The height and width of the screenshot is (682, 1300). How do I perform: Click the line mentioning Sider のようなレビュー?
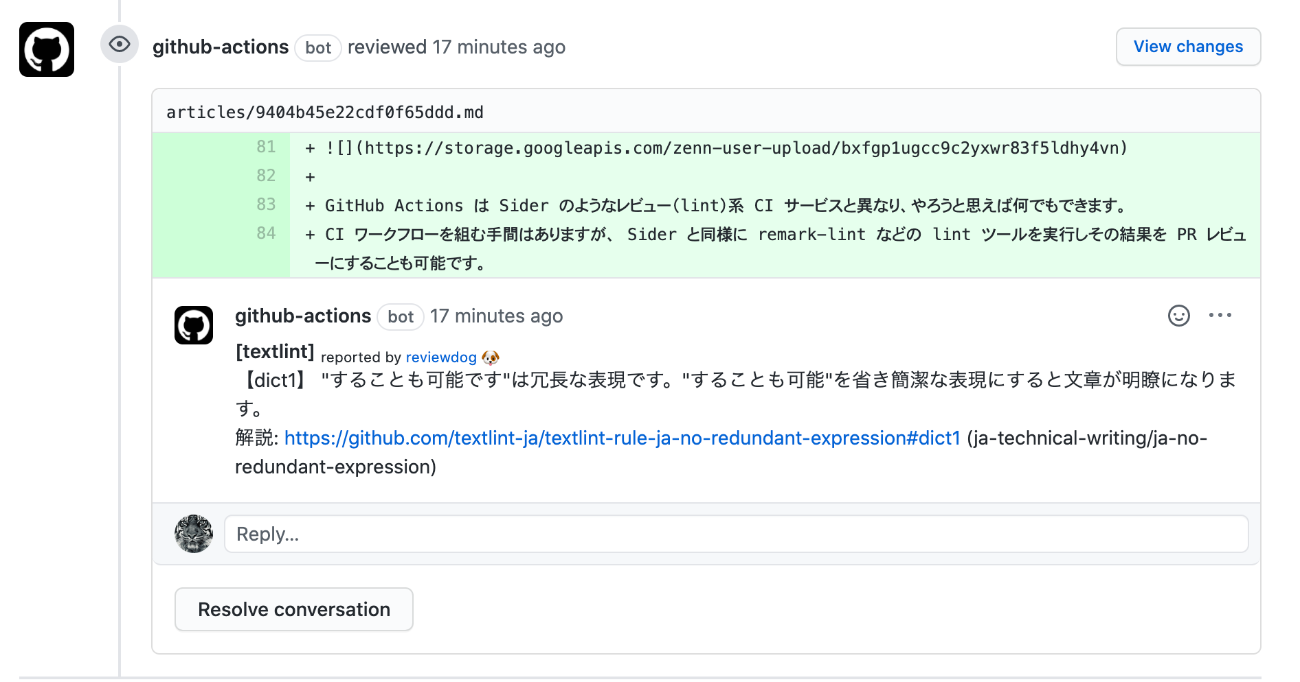coord(715,205)
